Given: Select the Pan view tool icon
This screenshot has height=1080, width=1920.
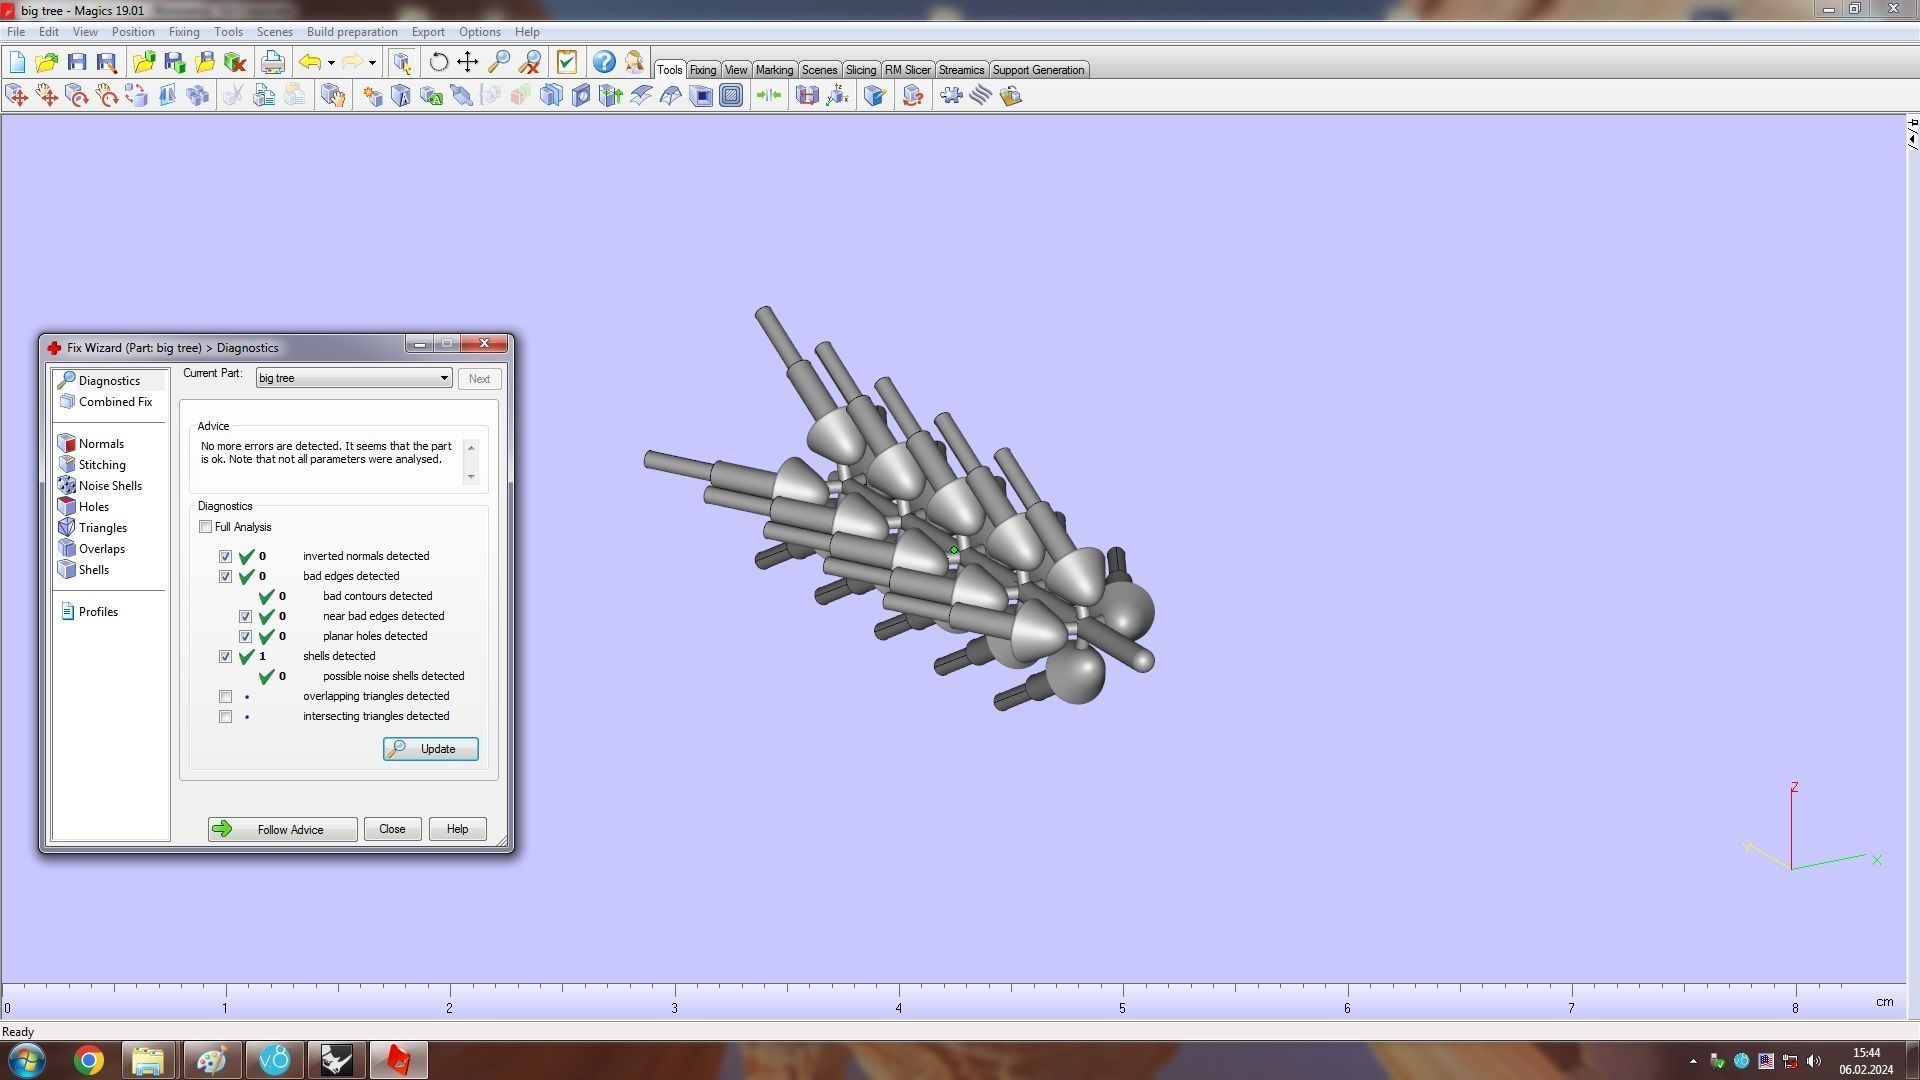Looking at the screenshot, I should coord(468,62).
